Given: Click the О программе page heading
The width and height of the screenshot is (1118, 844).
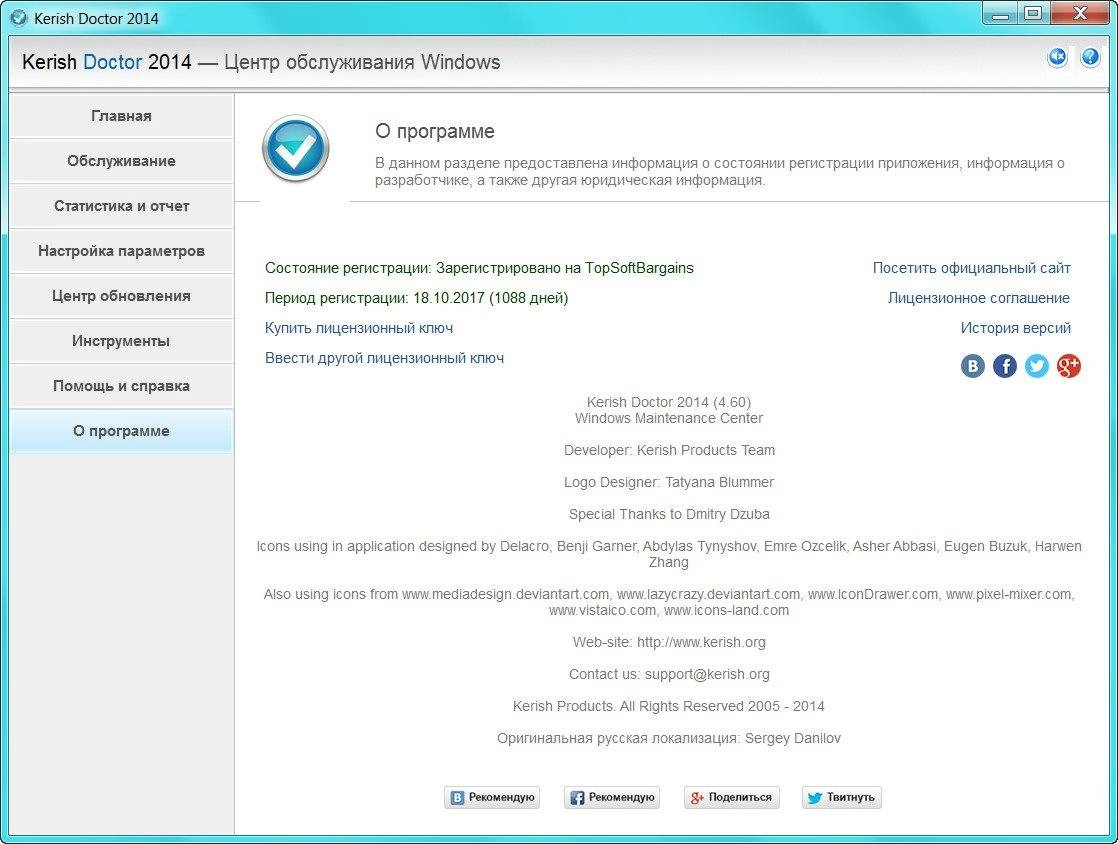Looking at the screenshot, I should pos(435,131).
